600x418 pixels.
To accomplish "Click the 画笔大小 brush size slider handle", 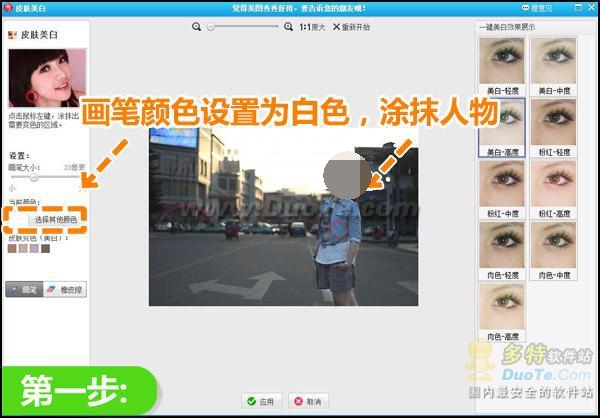I will click(34, 177).
